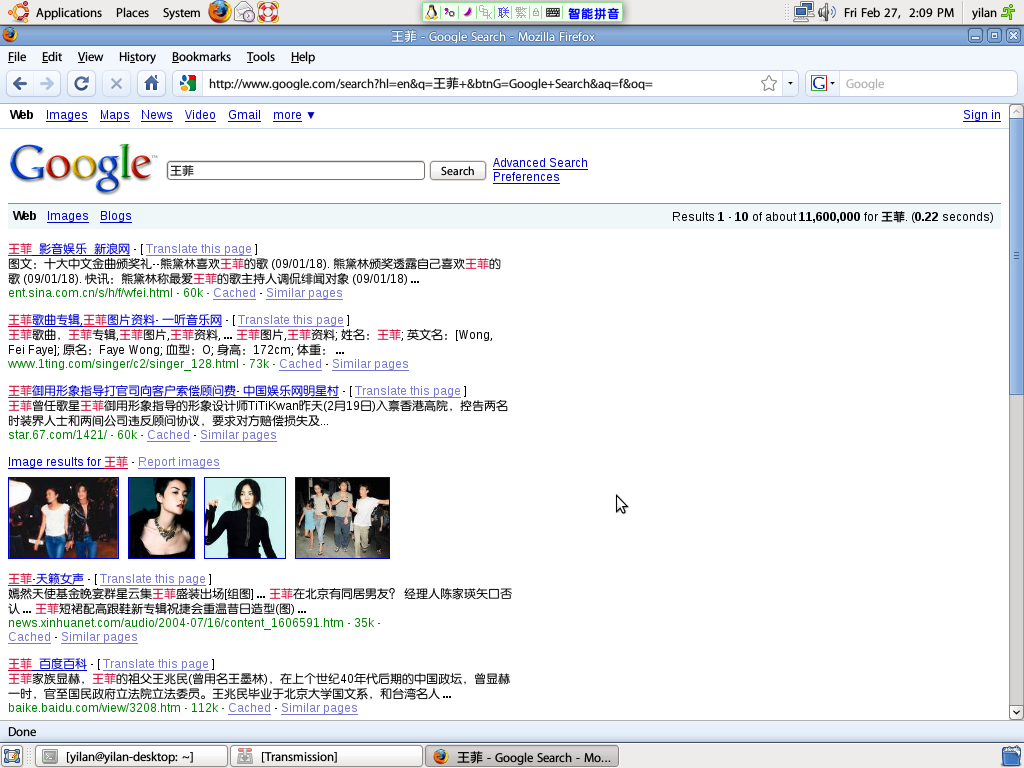Image resolution: width=1024 pixels, height=768 pixels.
Task: Click the keyboard icon in the input method bar
Action: (552, 12)
